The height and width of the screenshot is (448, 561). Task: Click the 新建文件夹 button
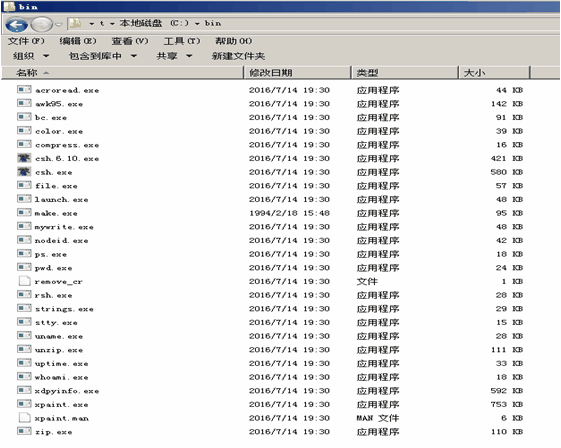[x=238, y=56]
